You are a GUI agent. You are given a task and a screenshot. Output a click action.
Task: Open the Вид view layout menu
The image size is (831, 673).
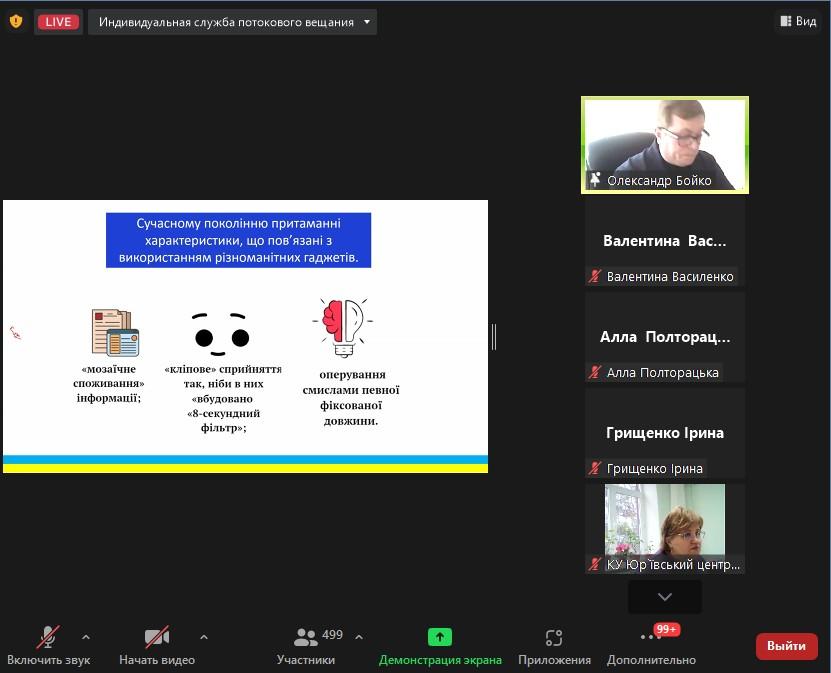[797, 22]
